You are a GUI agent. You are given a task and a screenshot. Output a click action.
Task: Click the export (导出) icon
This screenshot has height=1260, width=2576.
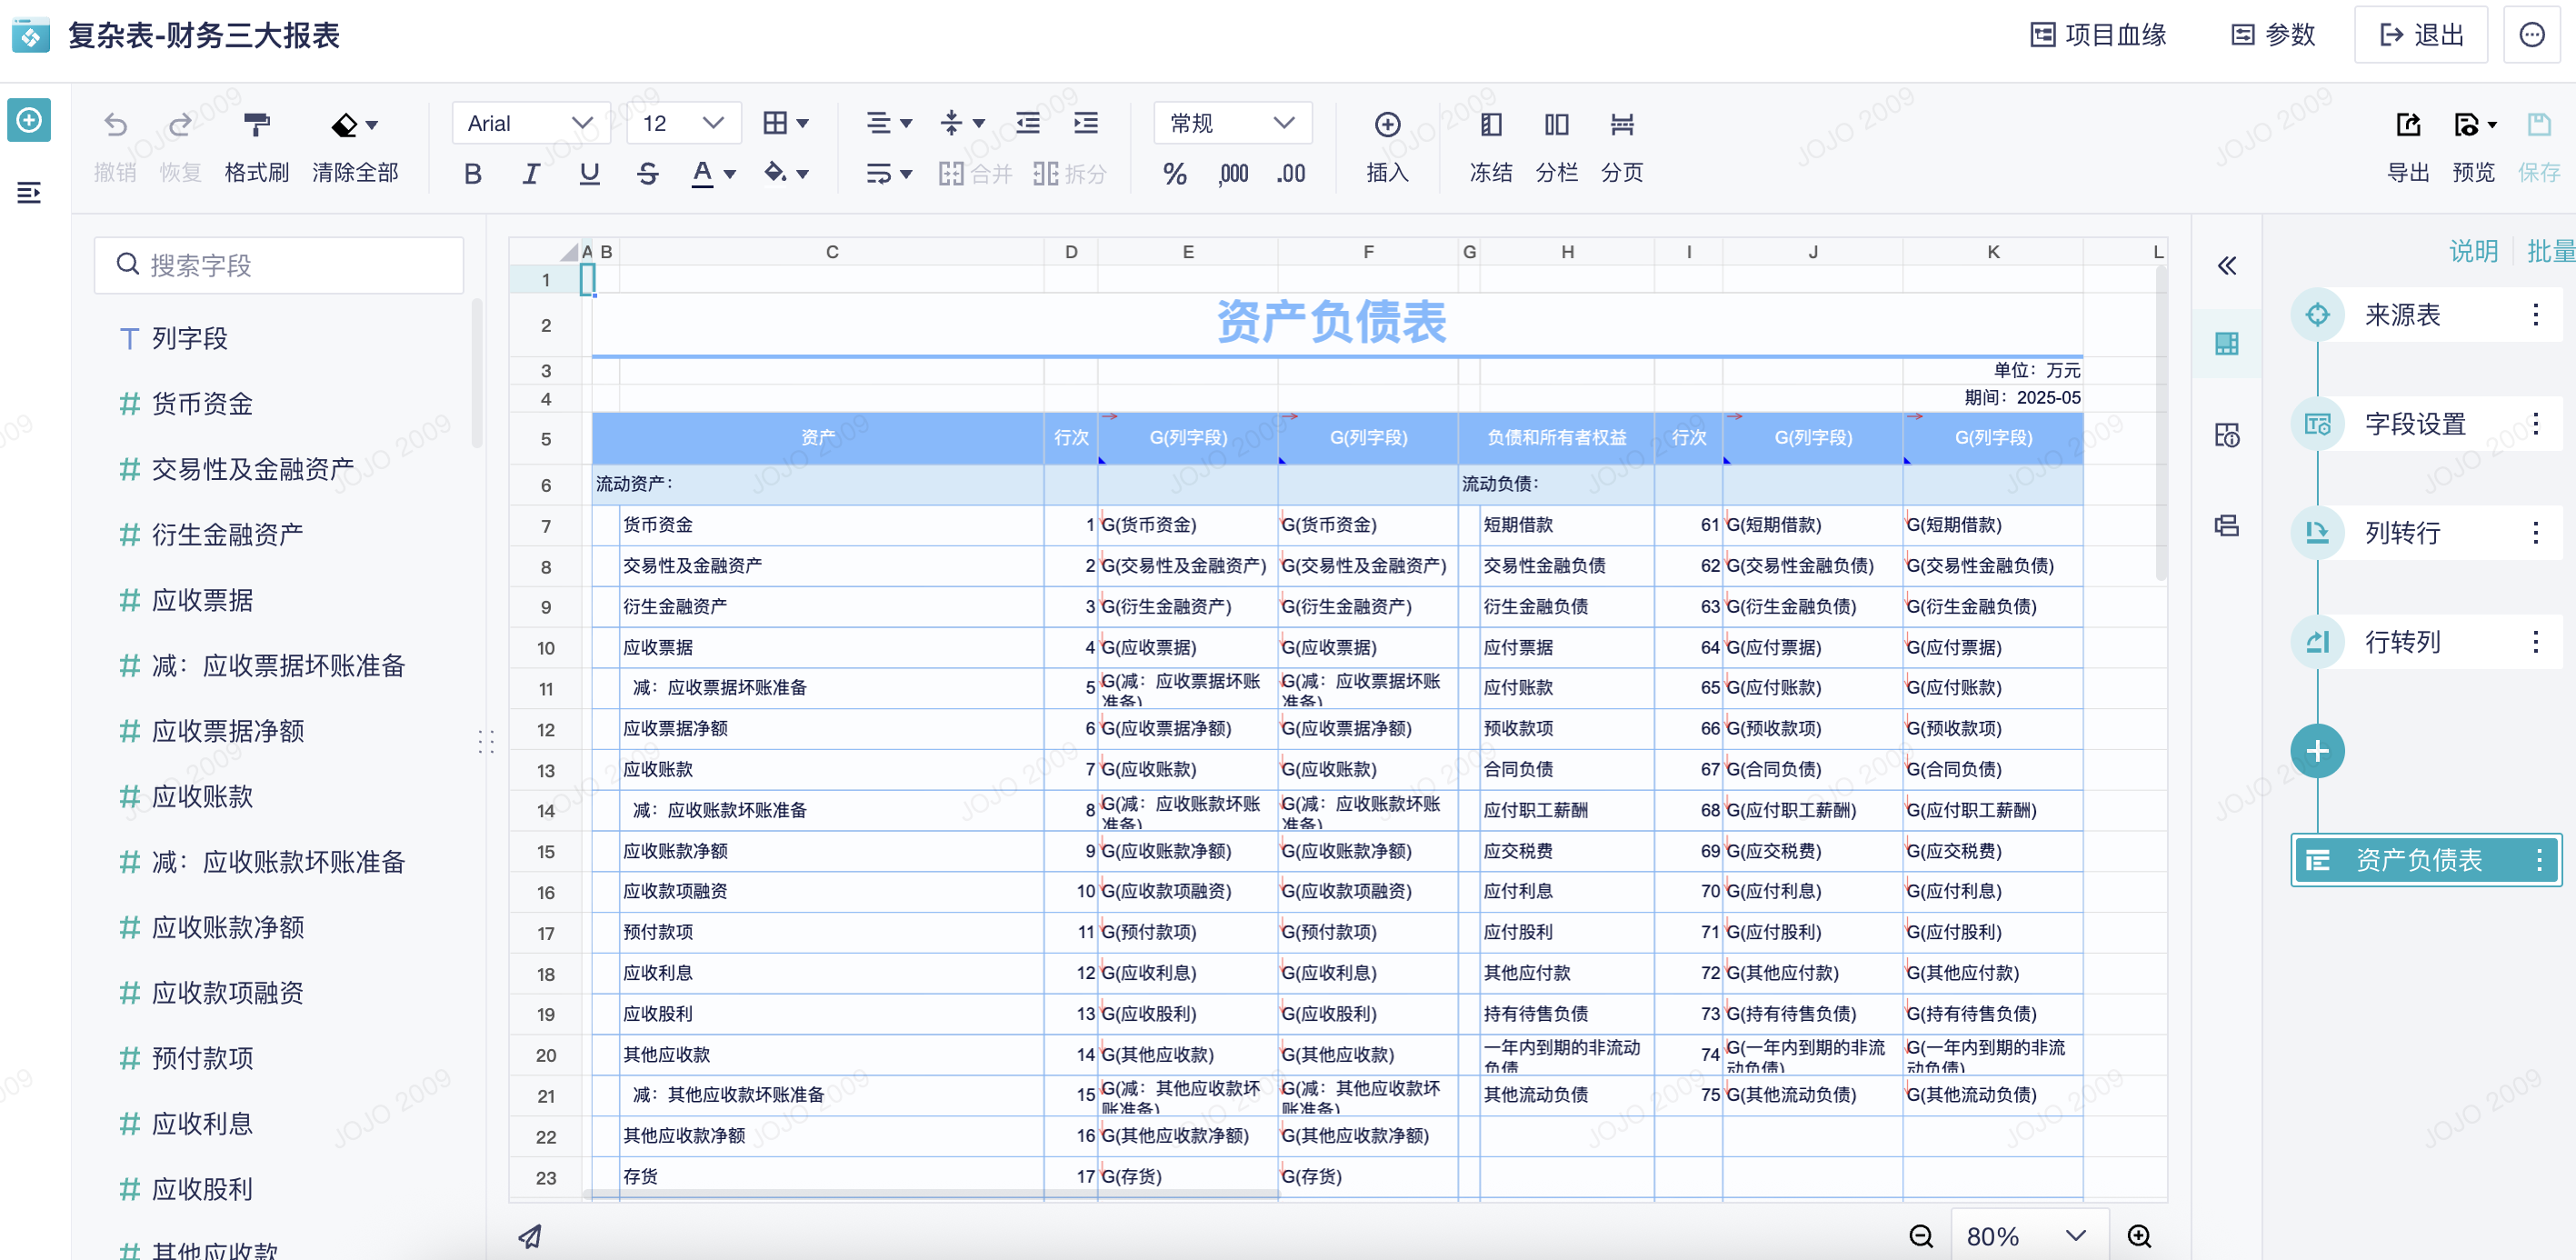coord(2408,125)
